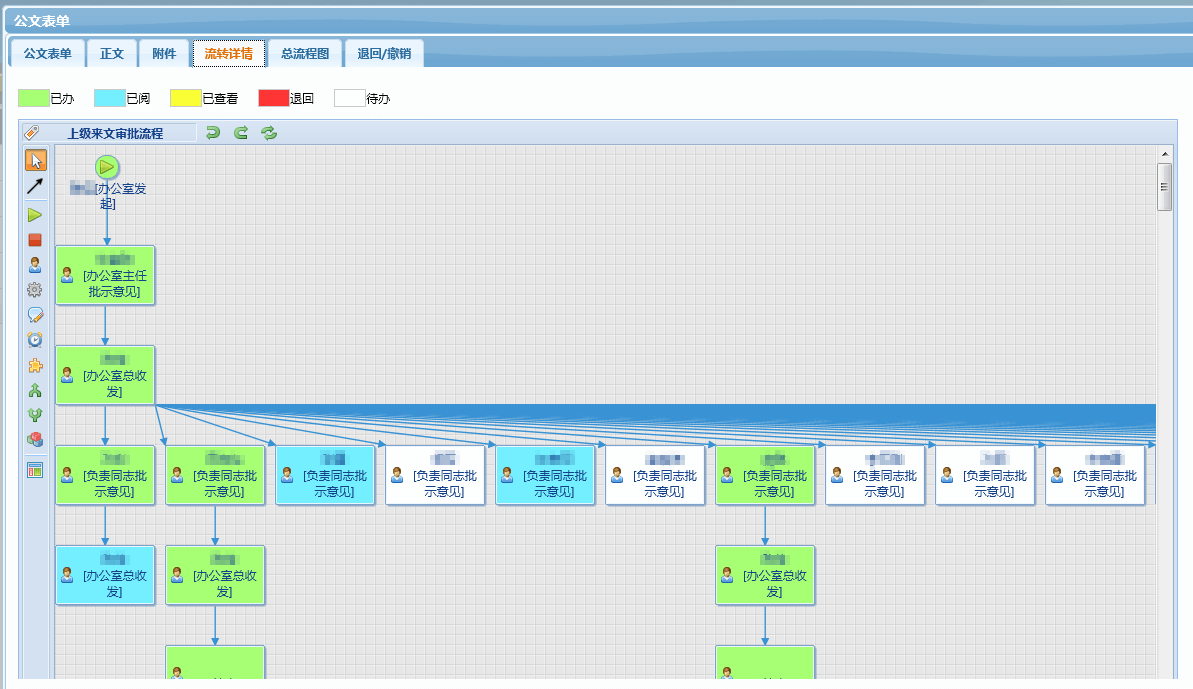Go to the 退回/撤销 tab
The image size is (1193, 689).
[x=384, y=54]
